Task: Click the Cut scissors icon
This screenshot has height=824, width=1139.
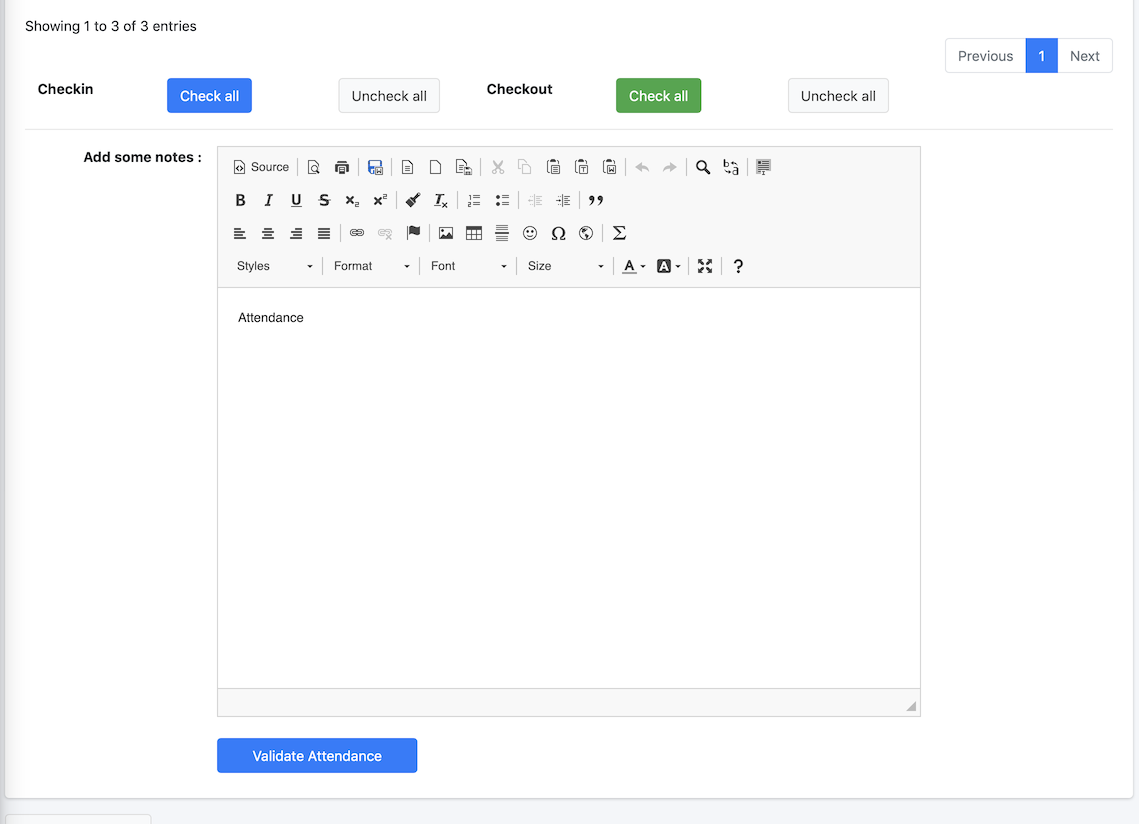Action: point(498,167)
